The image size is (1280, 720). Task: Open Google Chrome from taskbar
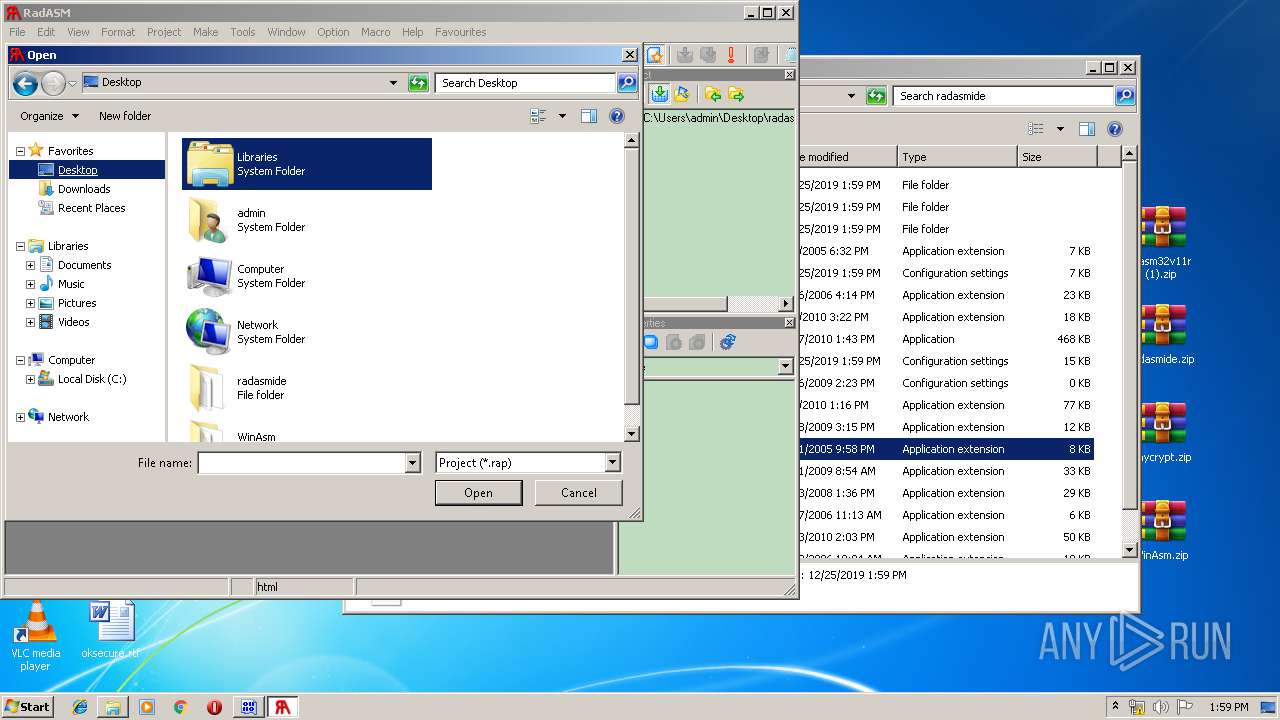point(180,707)
